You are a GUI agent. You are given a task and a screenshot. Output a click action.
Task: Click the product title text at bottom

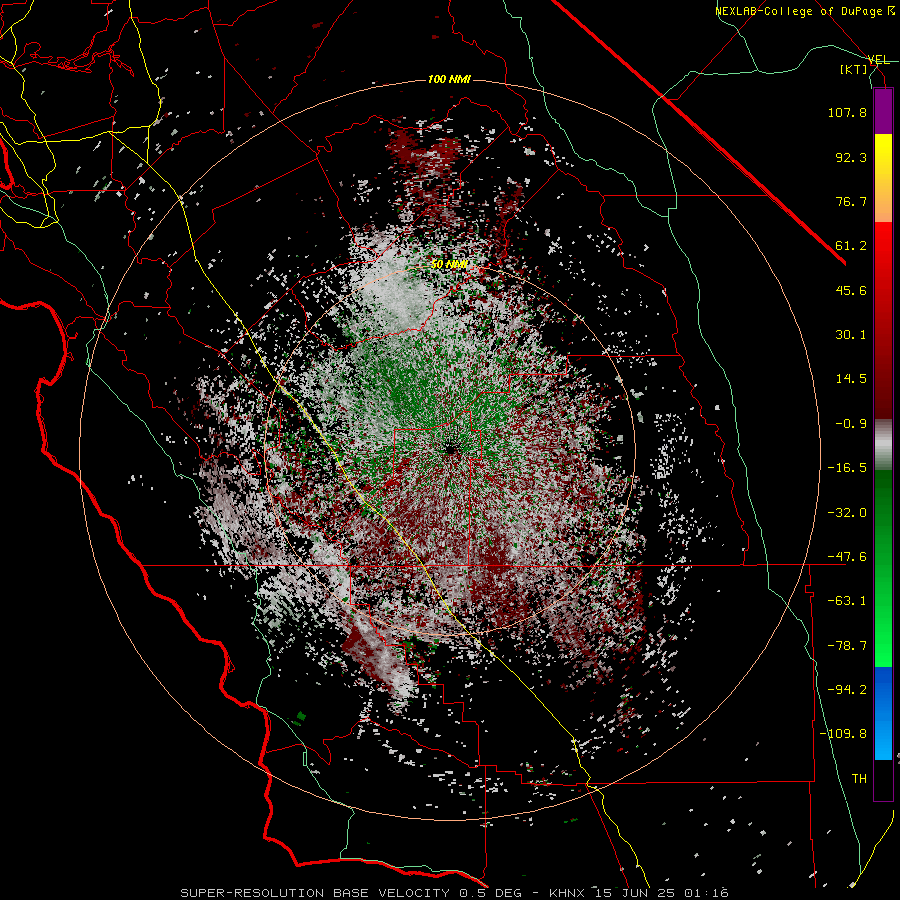pos(455,893)
